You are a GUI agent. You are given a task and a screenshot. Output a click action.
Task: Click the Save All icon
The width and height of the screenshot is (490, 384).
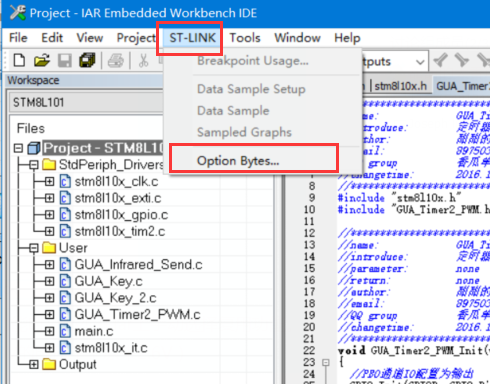pos(87,60)
